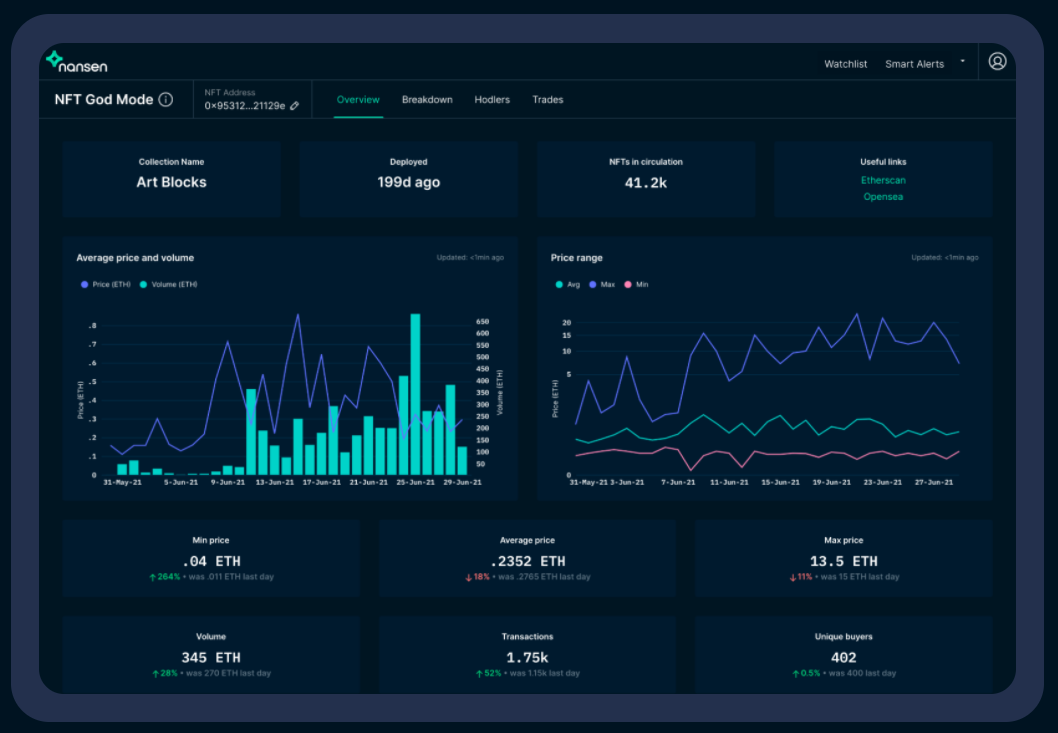This screenshot has height=733, width=1058.
Task: Open the user profile icon
Action: [x=997, y=61]
